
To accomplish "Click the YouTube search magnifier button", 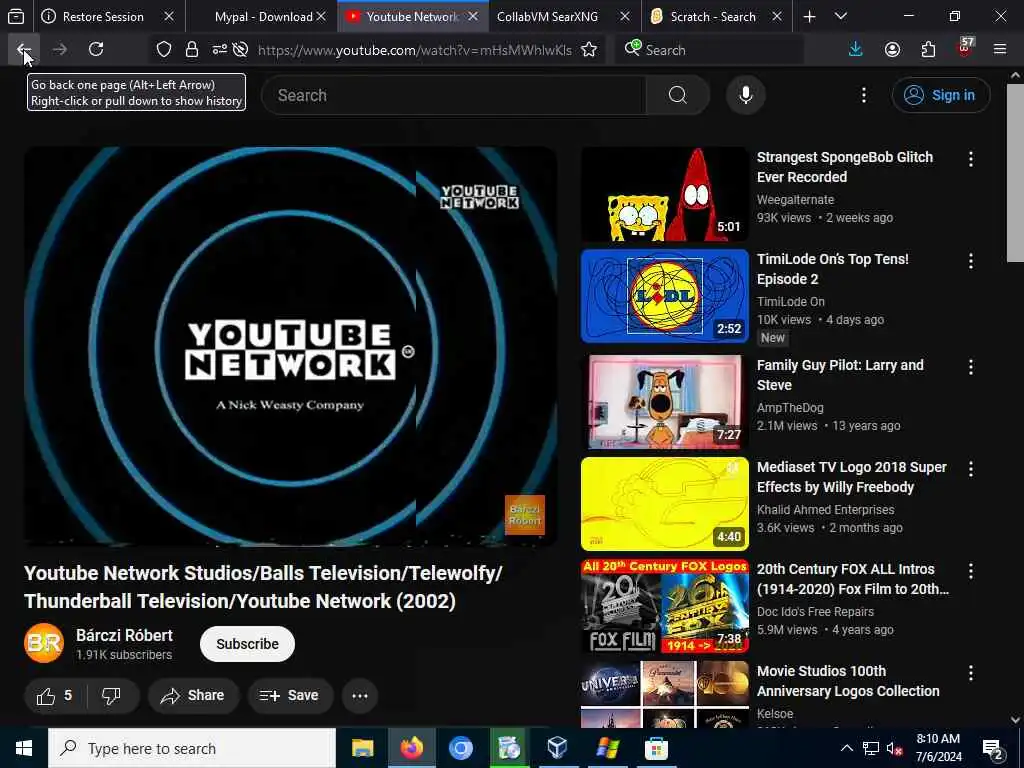I will point(678,95).
